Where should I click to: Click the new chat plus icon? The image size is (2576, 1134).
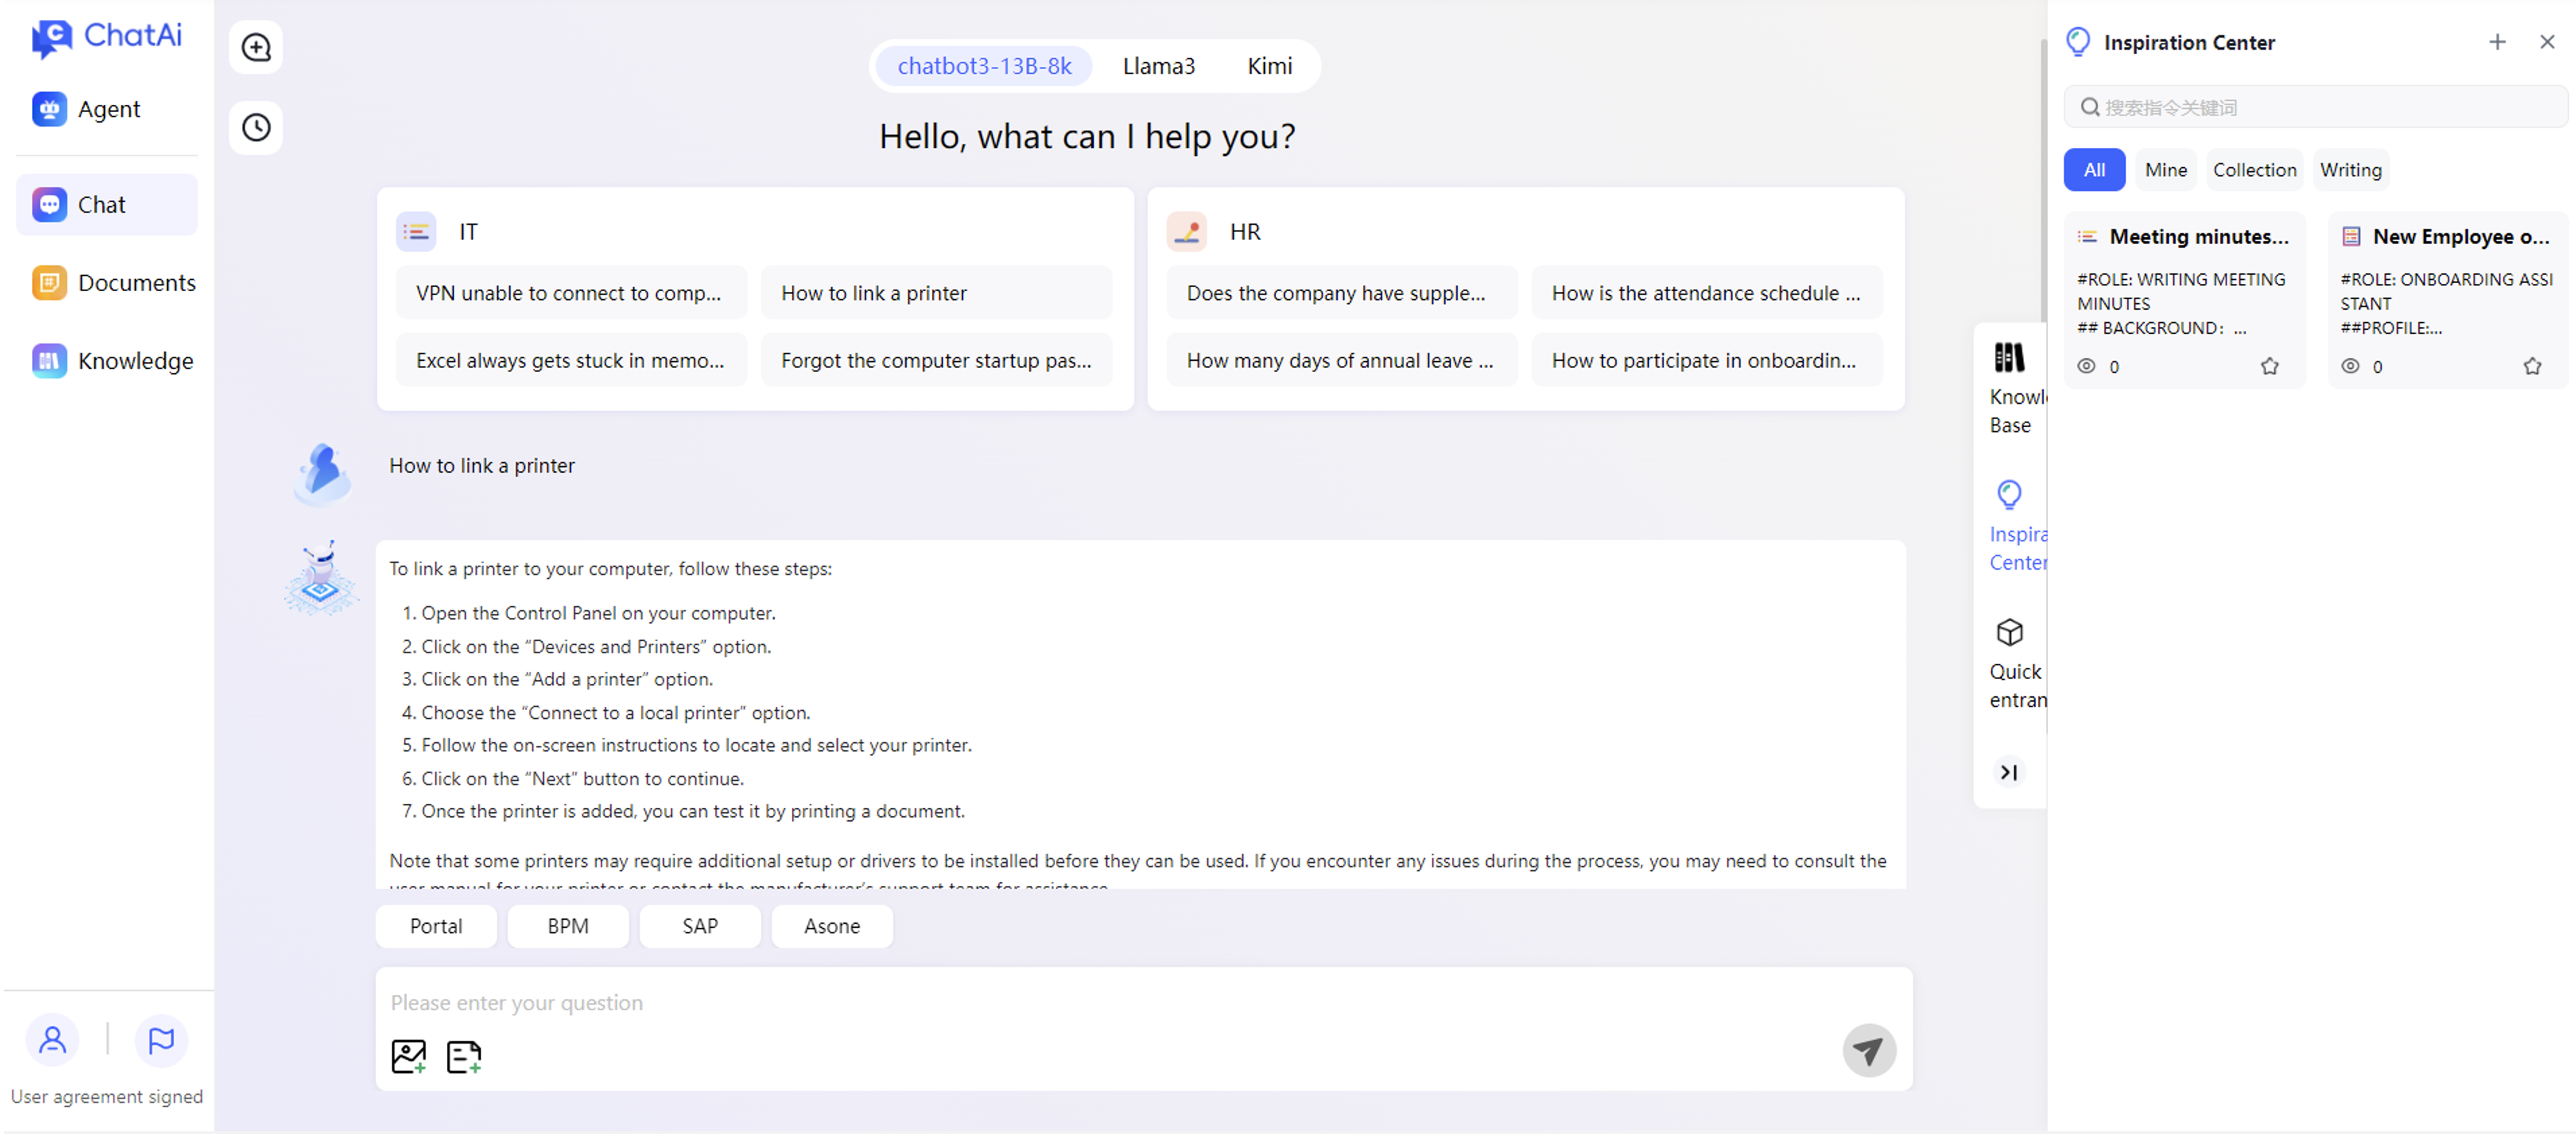pos(256,47)
